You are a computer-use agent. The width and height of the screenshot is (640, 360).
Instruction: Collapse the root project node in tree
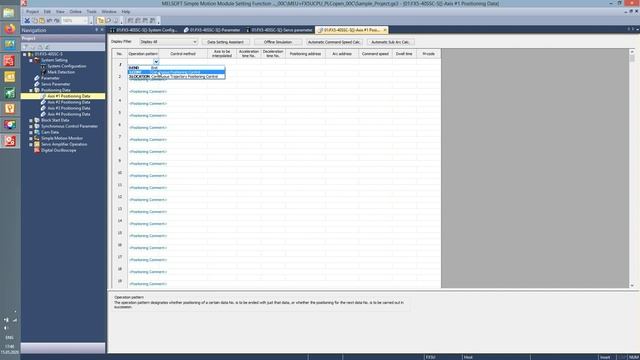(24, 54)
